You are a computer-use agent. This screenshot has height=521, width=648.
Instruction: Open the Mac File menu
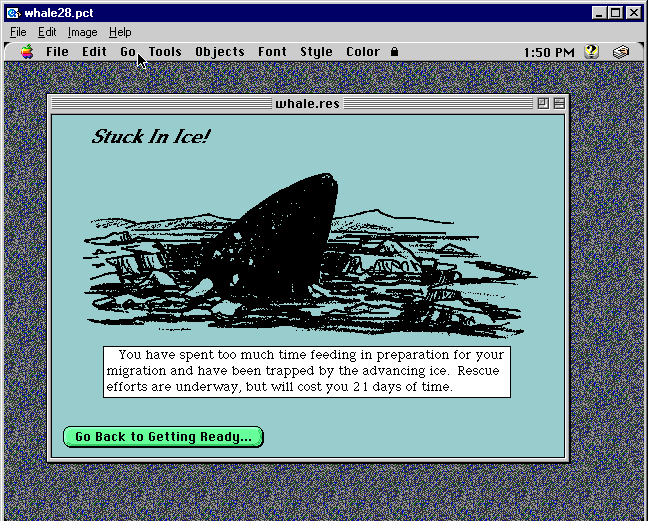coord(57,52)
